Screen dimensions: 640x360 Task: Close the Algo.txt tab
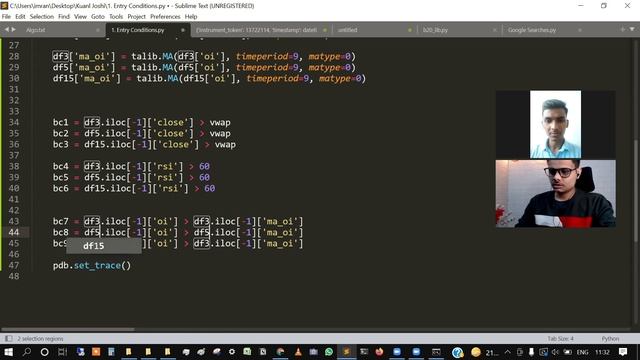(98, 30)
